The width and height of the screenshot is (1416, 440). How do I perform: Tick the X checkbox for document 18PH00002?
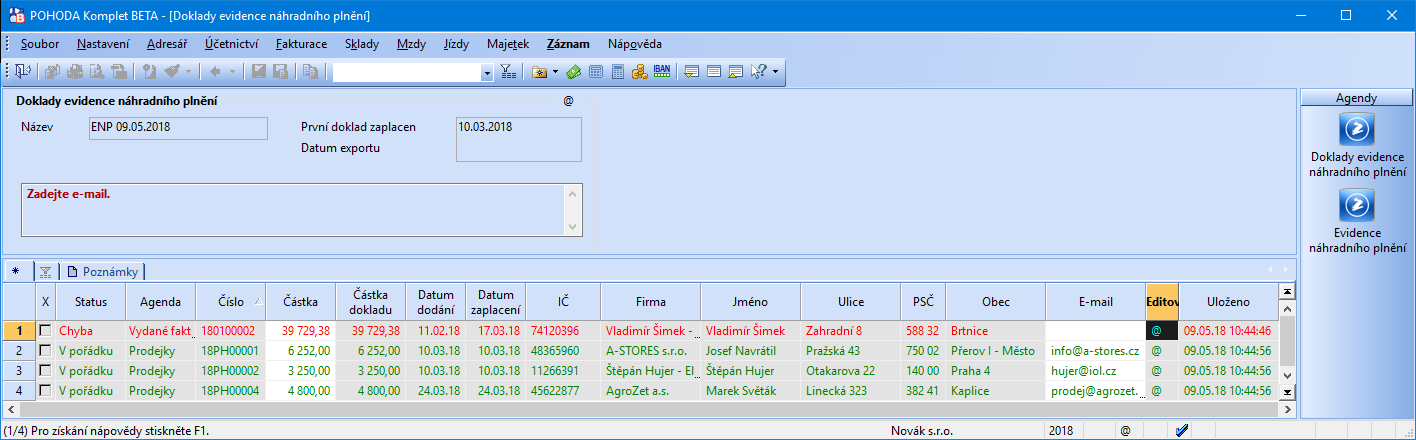[x=45, y=371]
